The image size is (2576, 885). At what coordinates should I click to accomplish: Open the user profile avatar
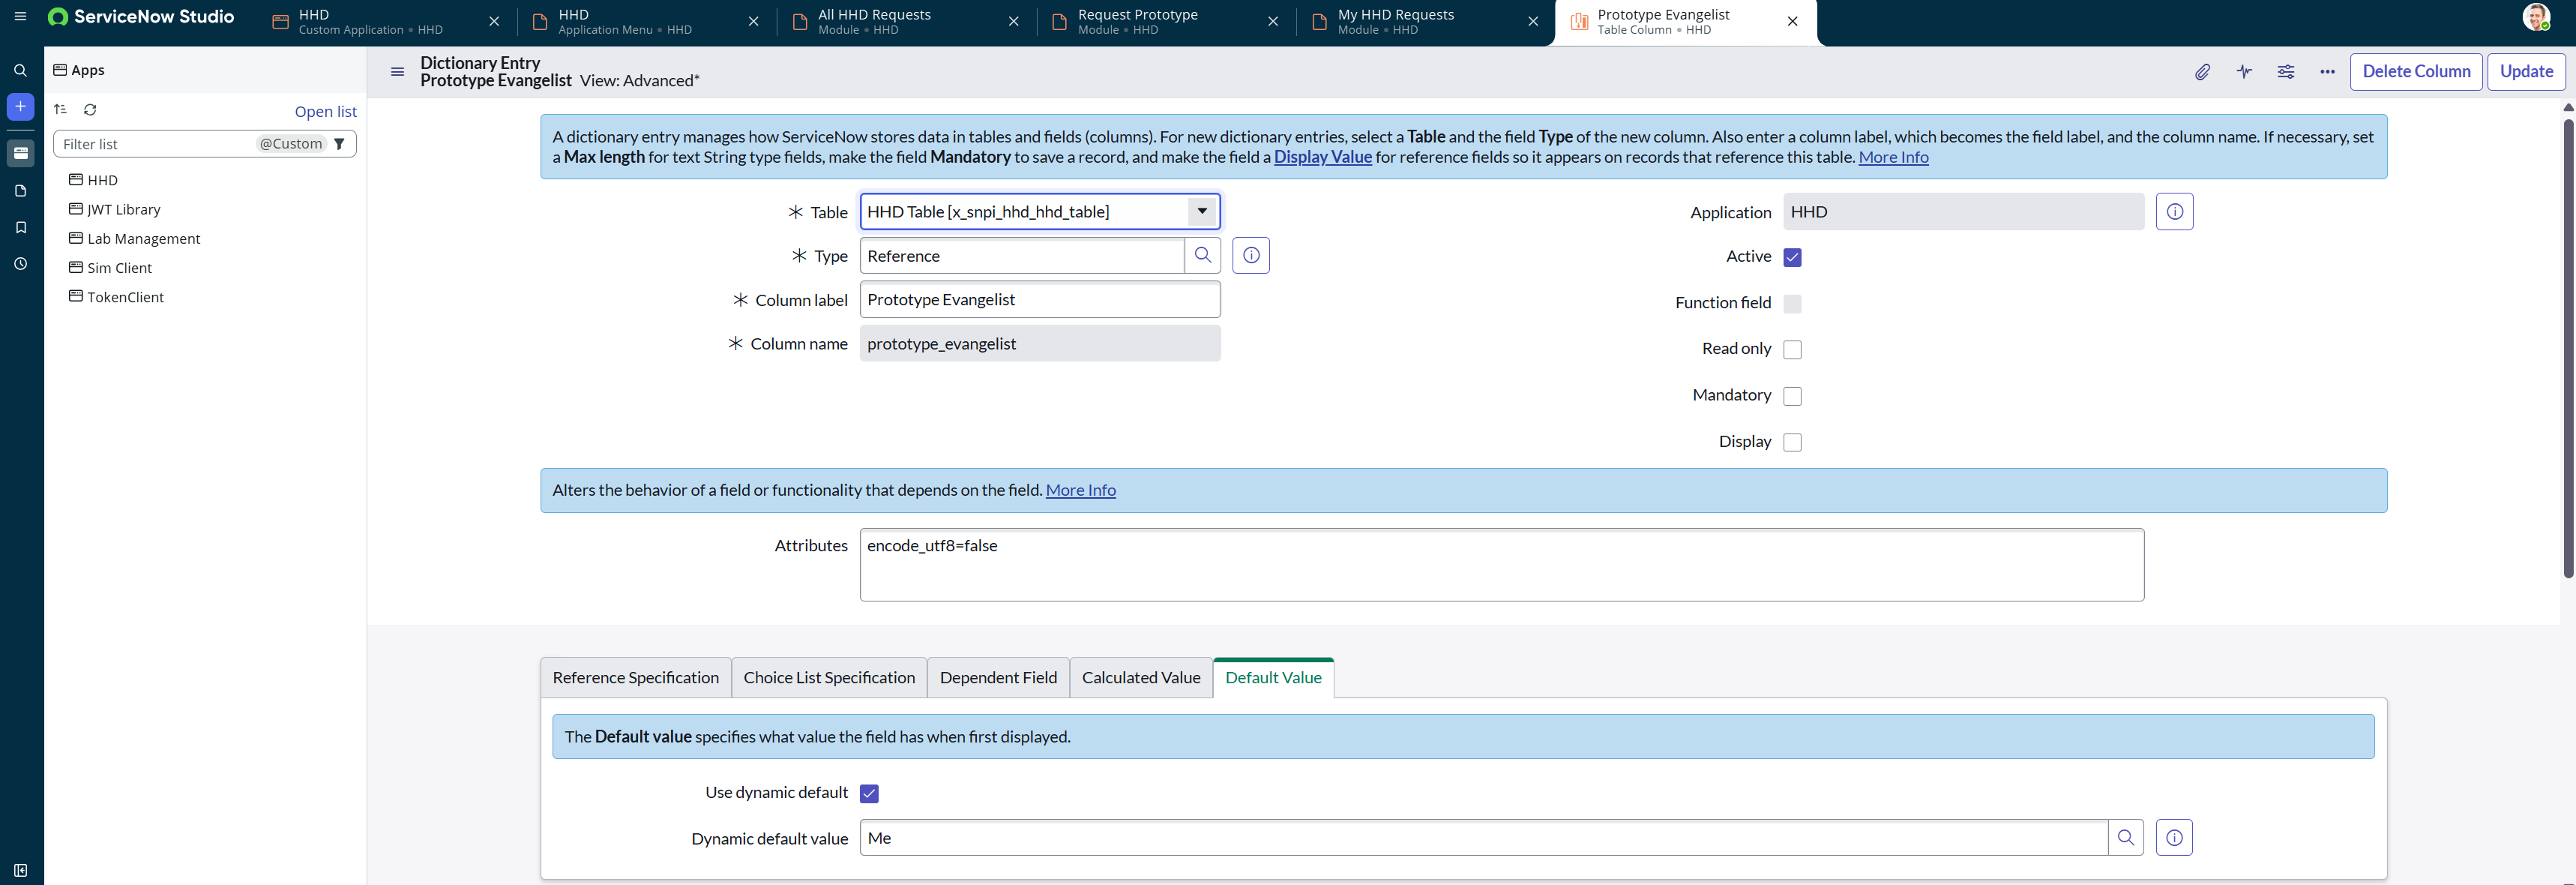tap(2536, 17)
